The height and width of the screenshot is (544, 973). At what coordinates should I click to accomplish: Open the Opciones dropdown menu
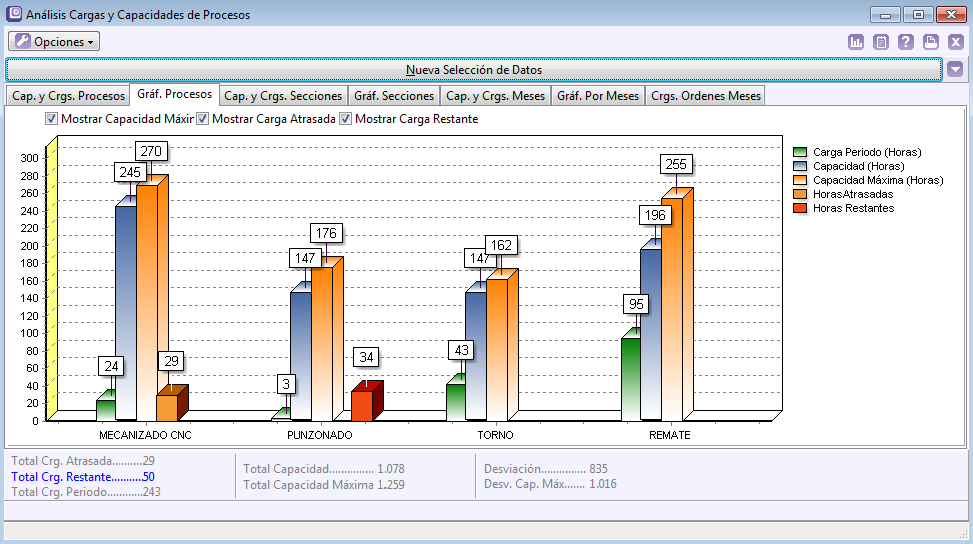pos(54,42)
